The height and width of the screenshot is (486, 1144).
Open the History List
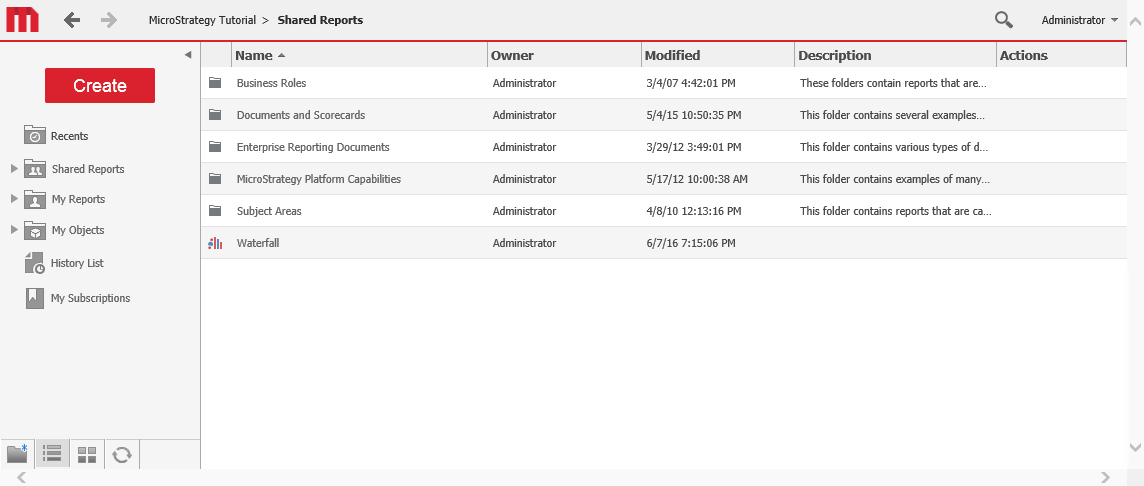77,263
